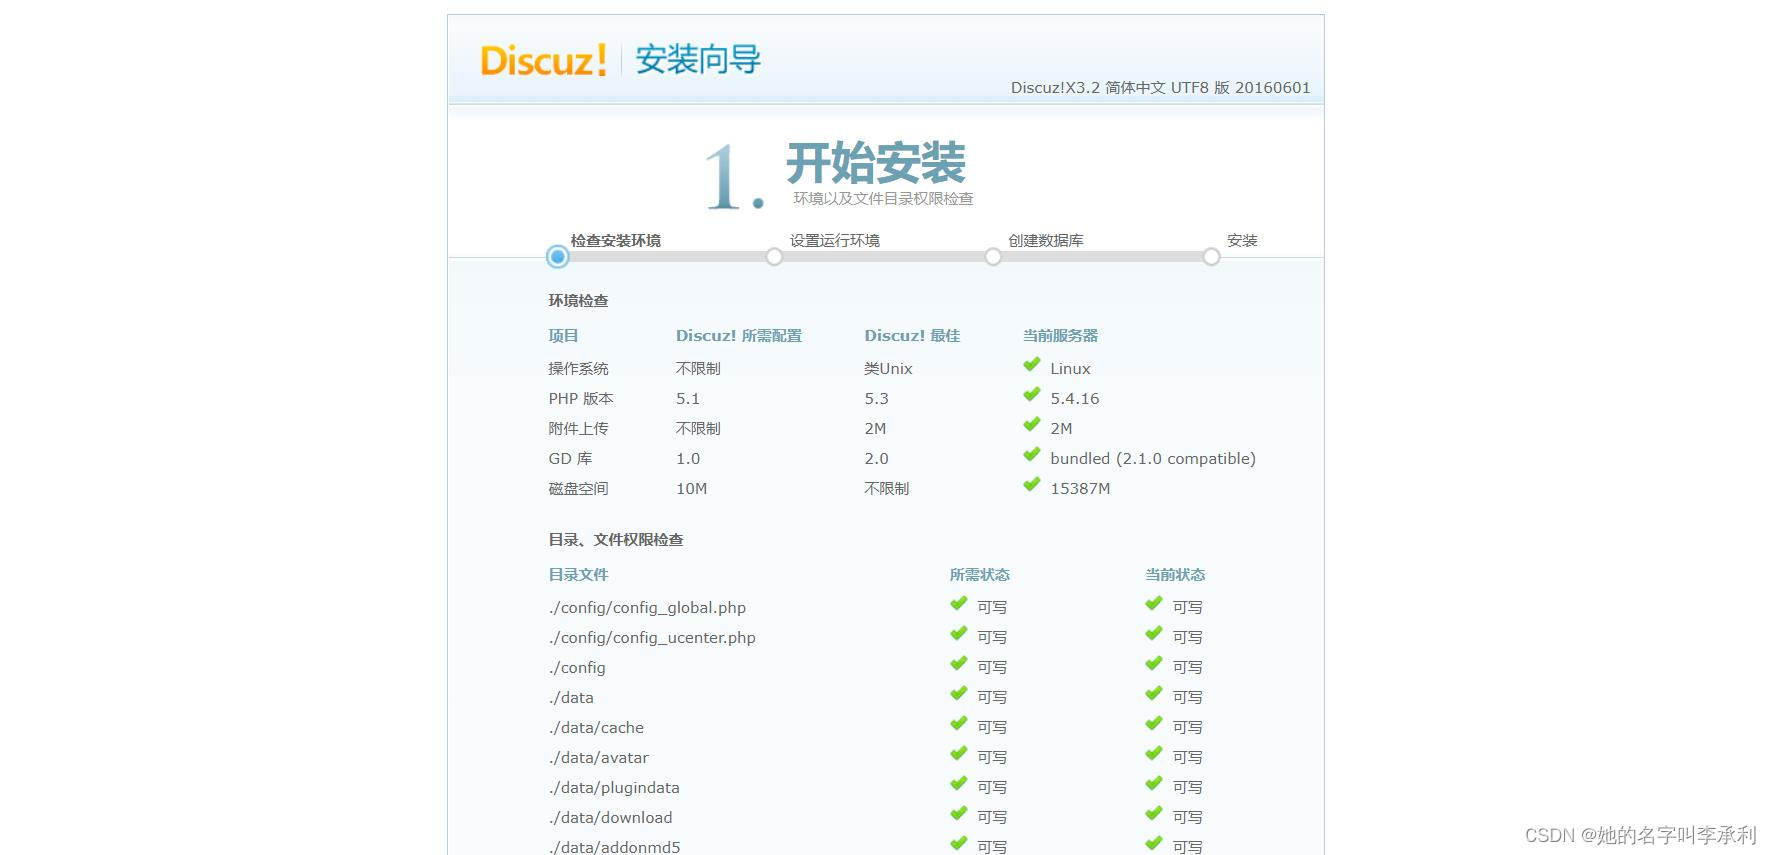
Task: Select 当前状态 check icon for ./data/addonmd5
Action: tap(1154, 844)
